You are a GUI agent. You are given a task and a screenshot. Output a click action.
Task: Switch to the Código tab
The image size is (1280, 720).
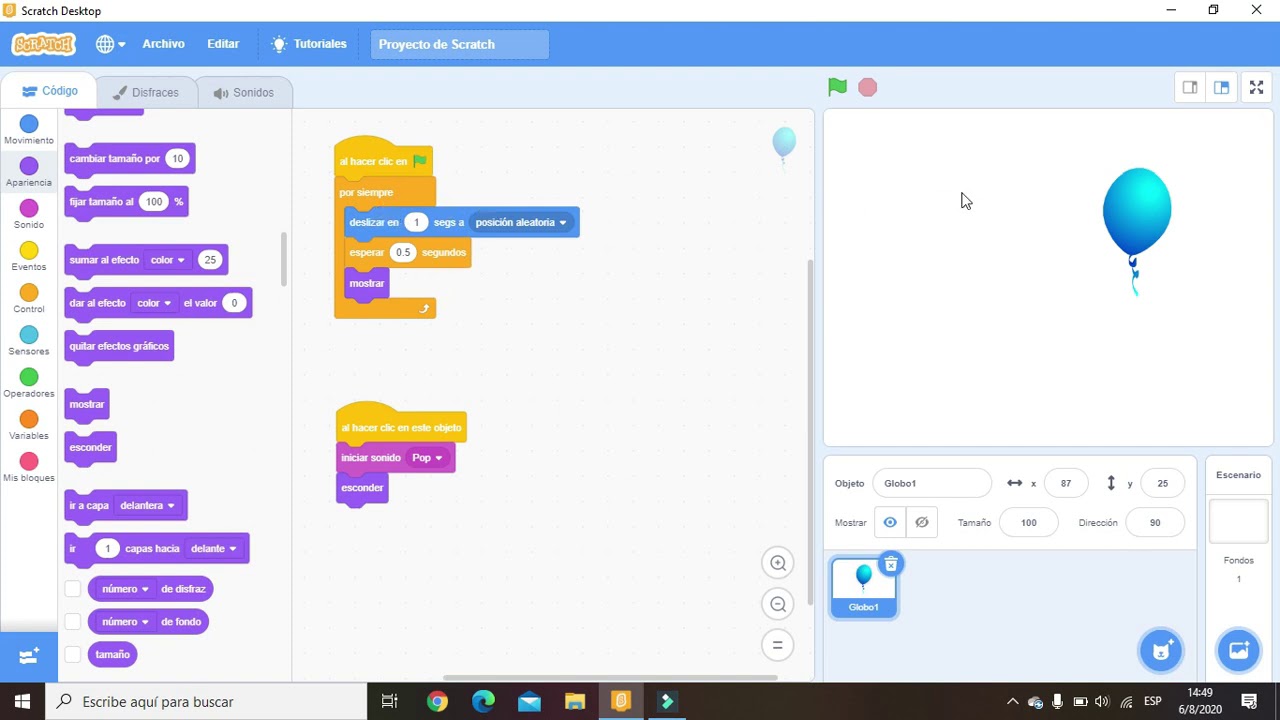tap(49, 91)
